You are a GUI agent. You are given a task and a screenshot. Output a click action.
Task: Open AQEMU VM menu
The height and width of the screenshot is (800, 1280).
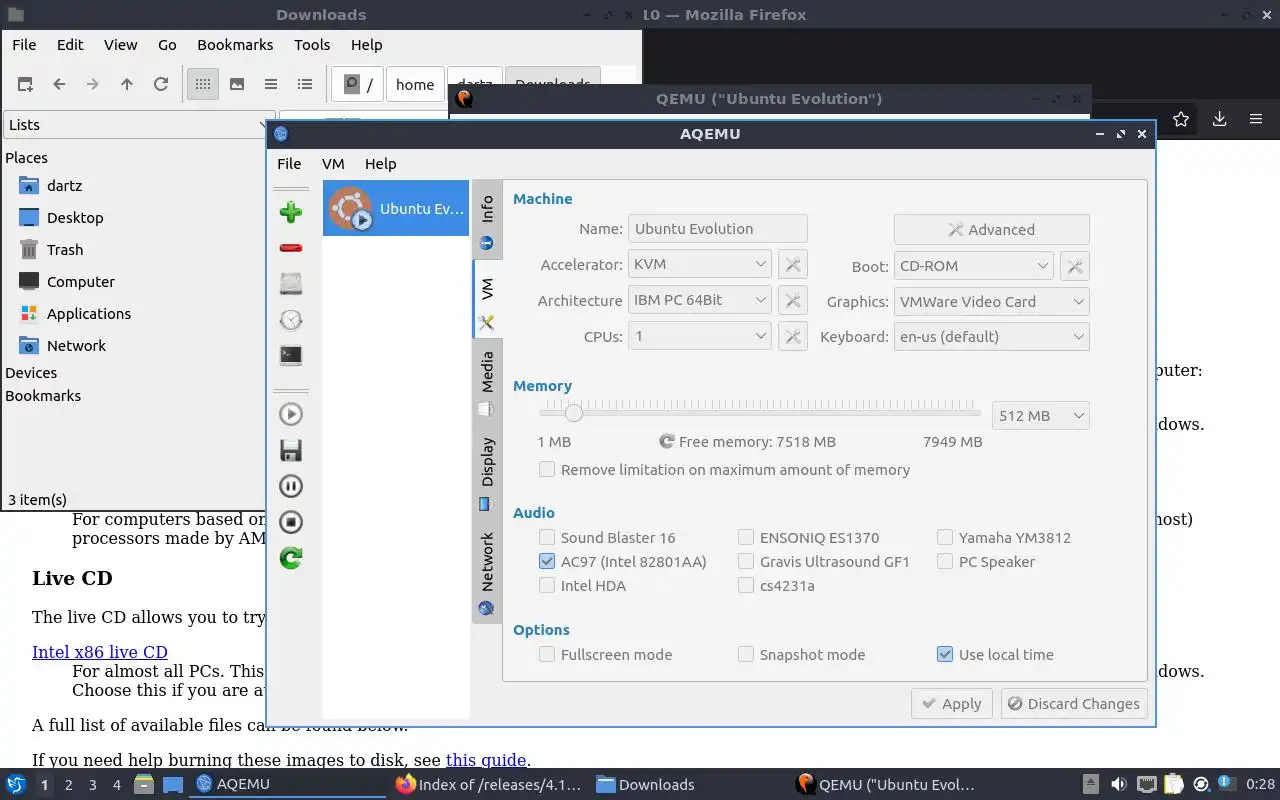(333, 164)
